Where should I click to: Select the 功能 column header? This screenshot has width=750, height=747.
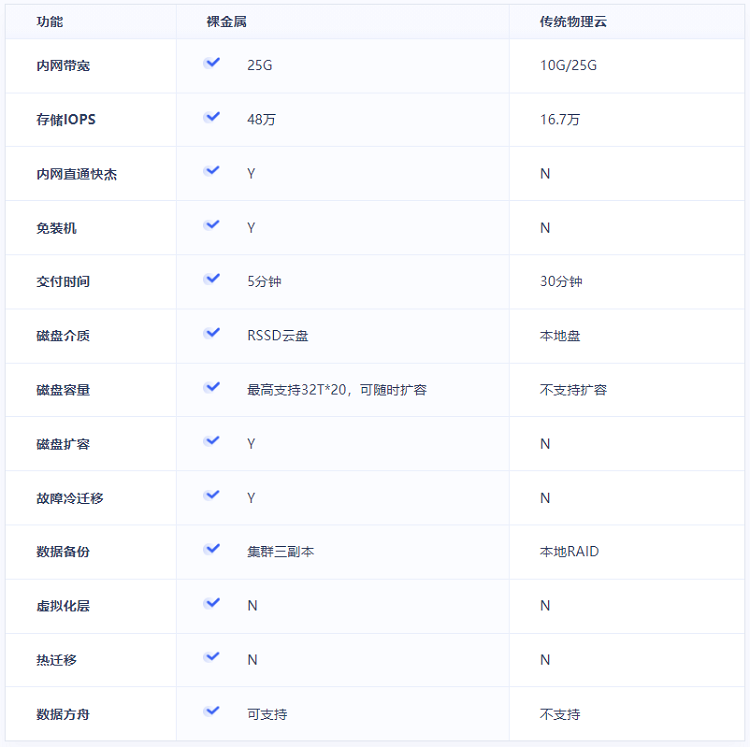point(50,22)
